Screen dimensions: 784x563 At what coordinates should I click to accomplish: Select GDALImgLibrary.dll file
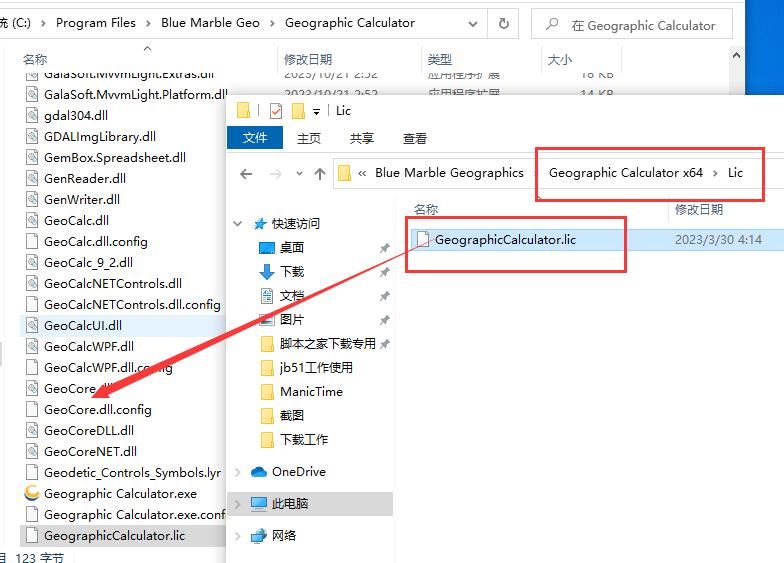pyautogui.click(x=100, y=136)
